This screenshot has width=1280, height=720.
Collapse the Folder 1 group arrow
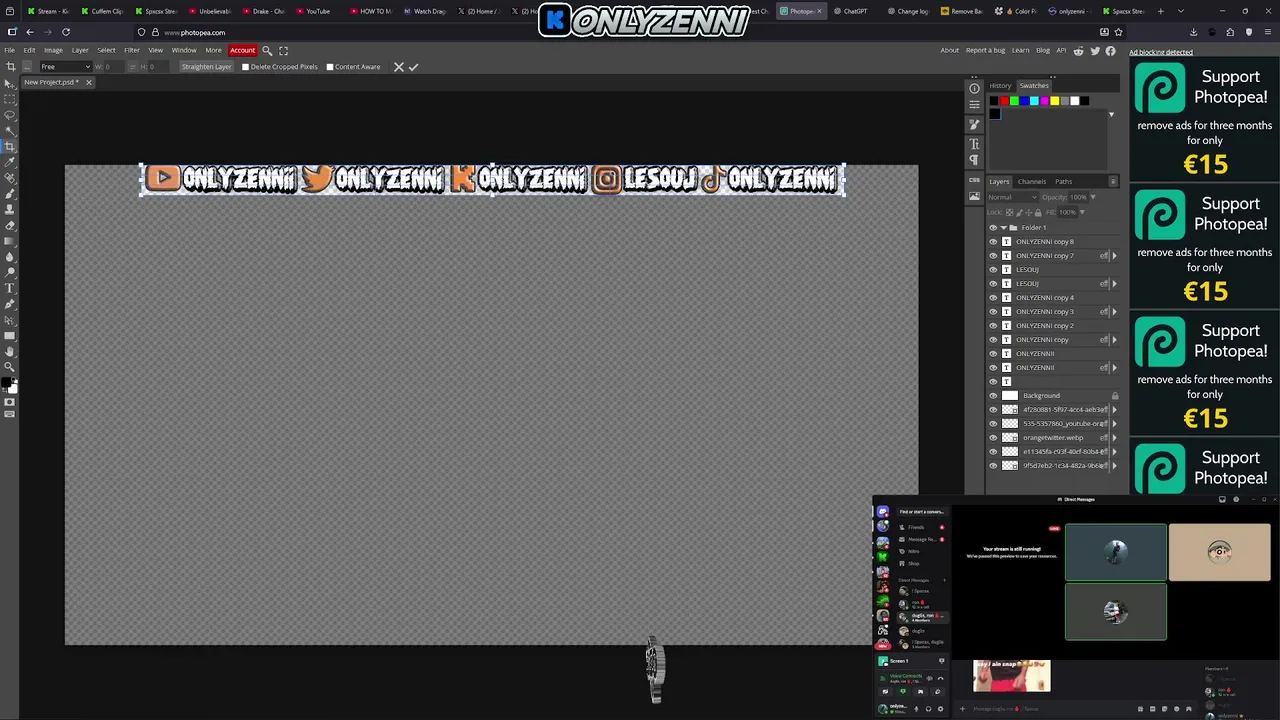coord(1003,227)
